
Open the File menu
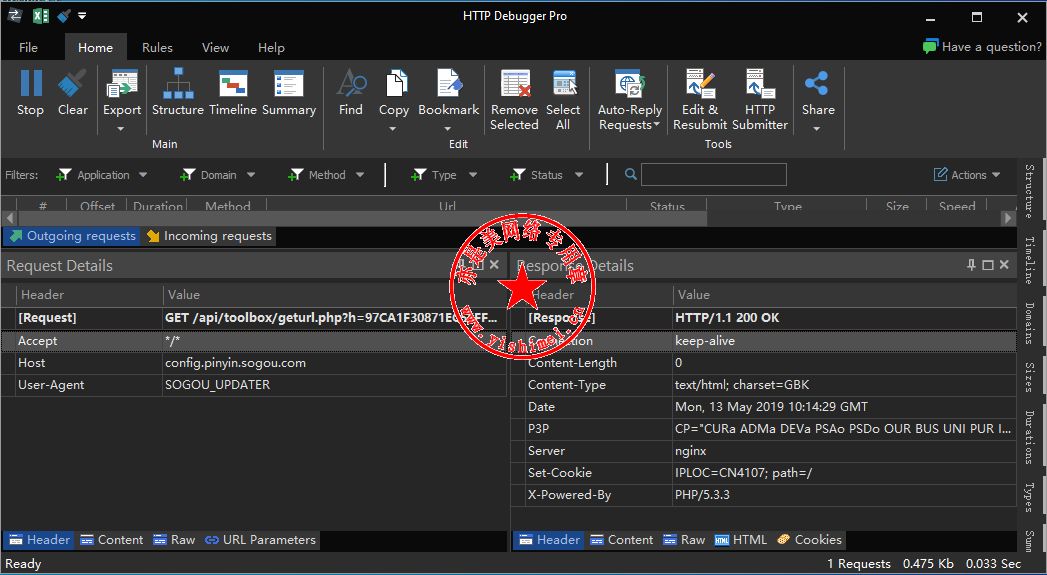(x=28, y=47)
